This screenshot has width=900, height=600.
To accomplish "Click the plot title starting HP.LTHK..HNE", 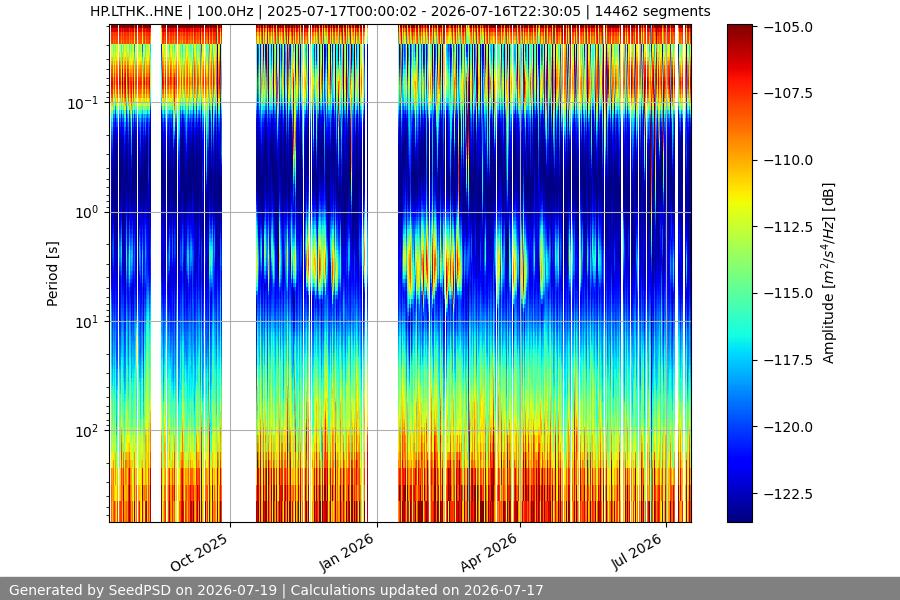I will 400,11.
